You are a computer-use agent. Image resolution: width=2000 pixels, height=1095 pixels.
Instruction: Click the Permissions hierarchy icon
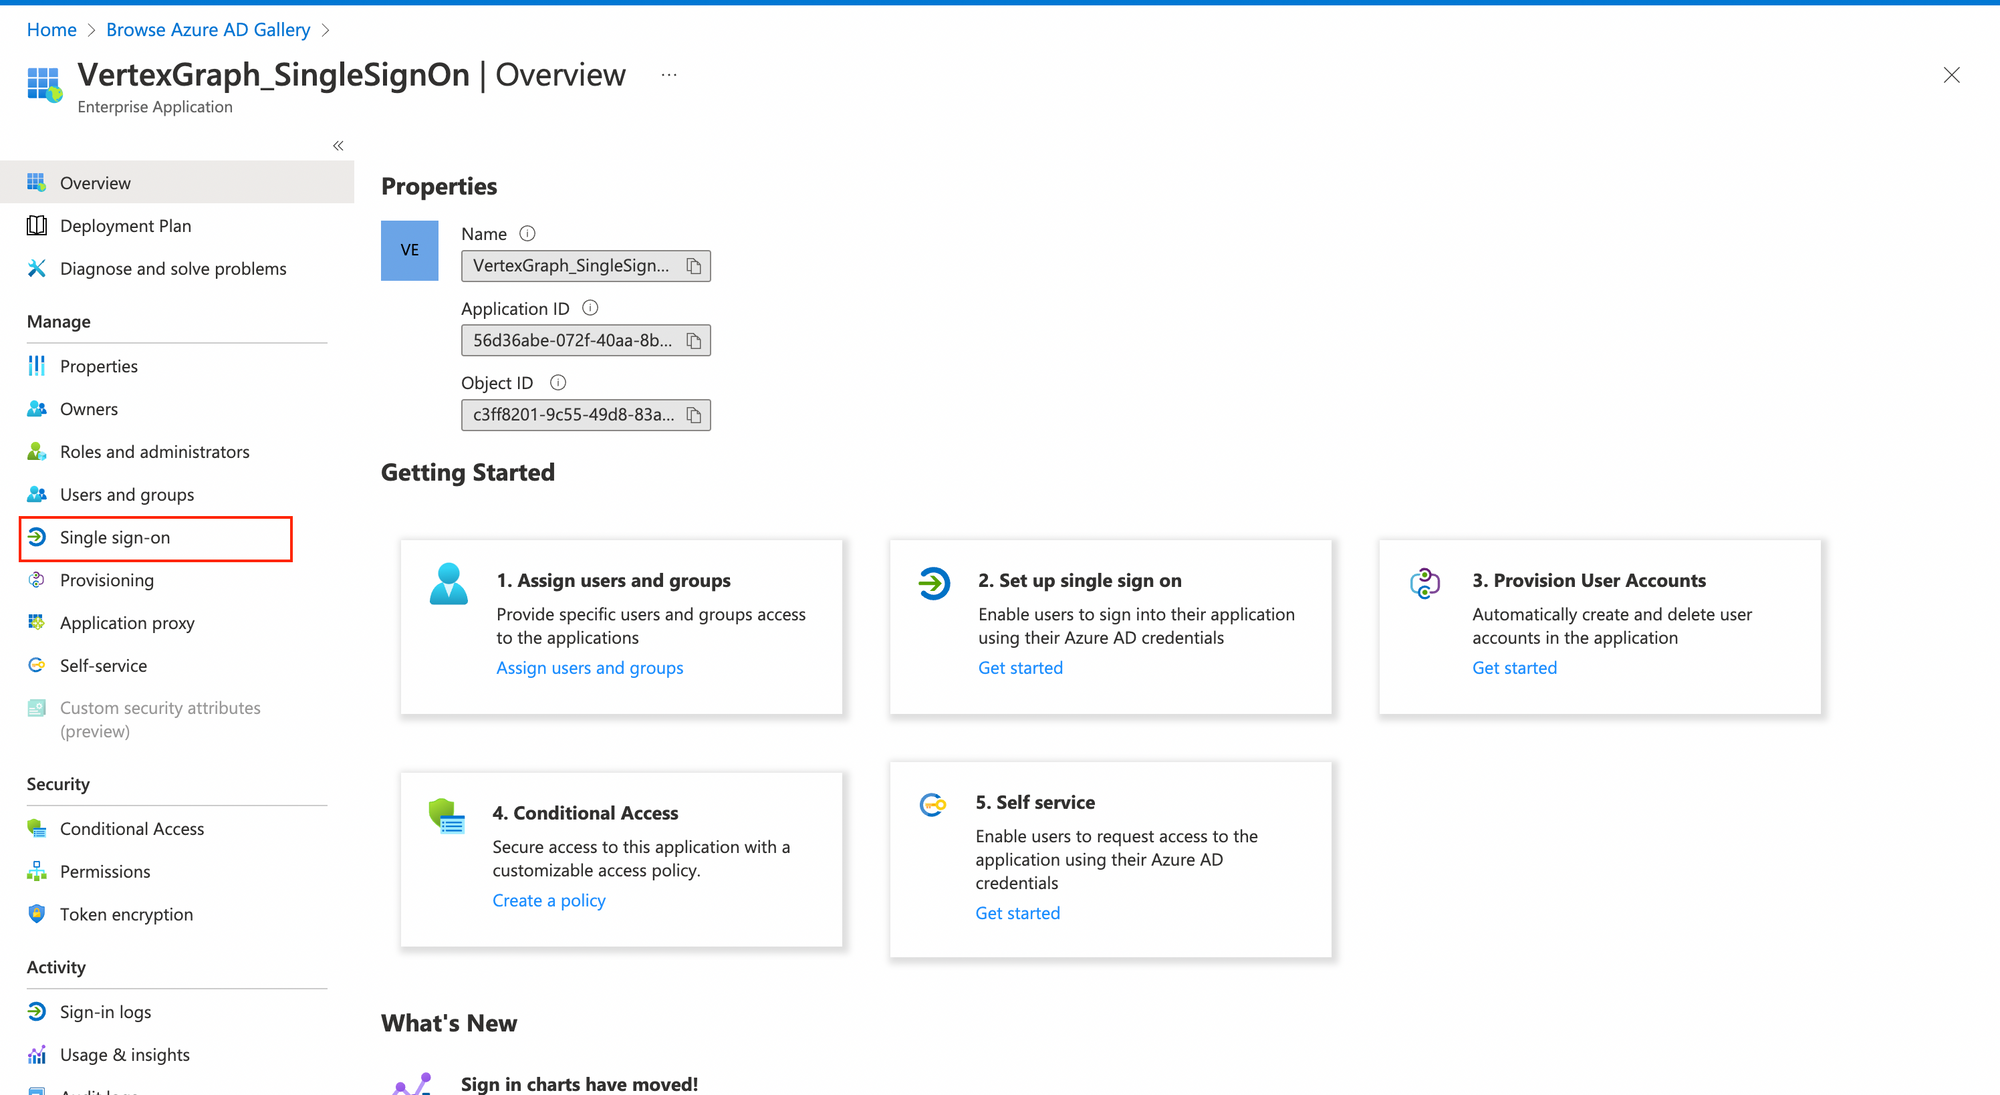coord(37,872)
